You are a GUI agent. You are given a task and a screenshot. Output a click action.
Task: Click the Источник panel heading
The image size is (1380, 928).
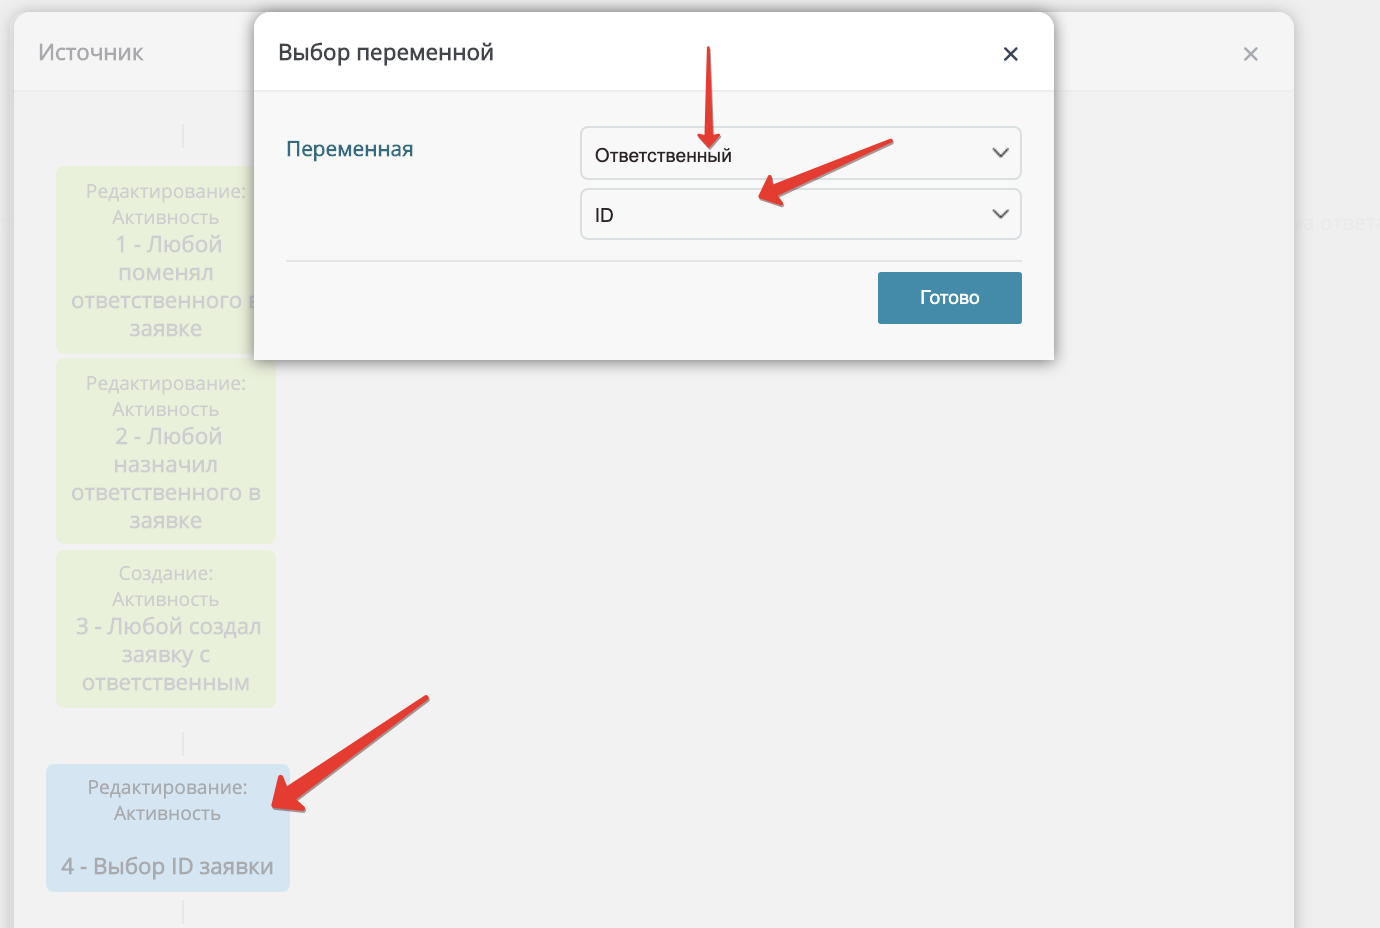point(91,53)
